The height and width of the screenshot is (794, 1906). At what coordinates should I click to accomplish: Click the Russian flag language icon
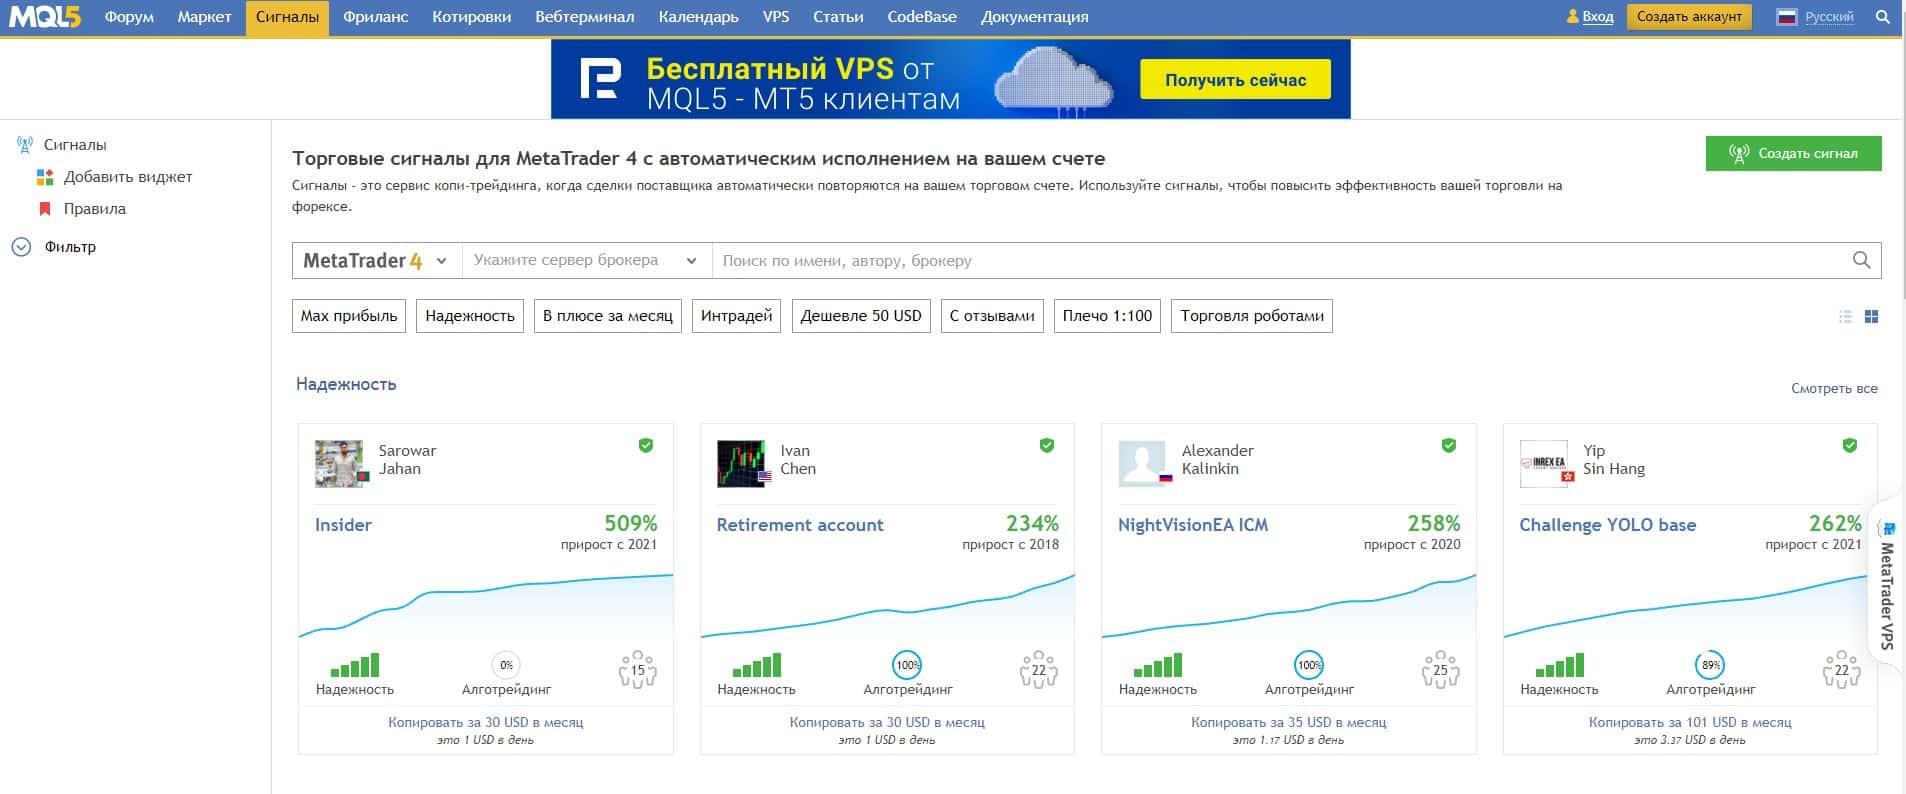click(x=1786, y=17)
